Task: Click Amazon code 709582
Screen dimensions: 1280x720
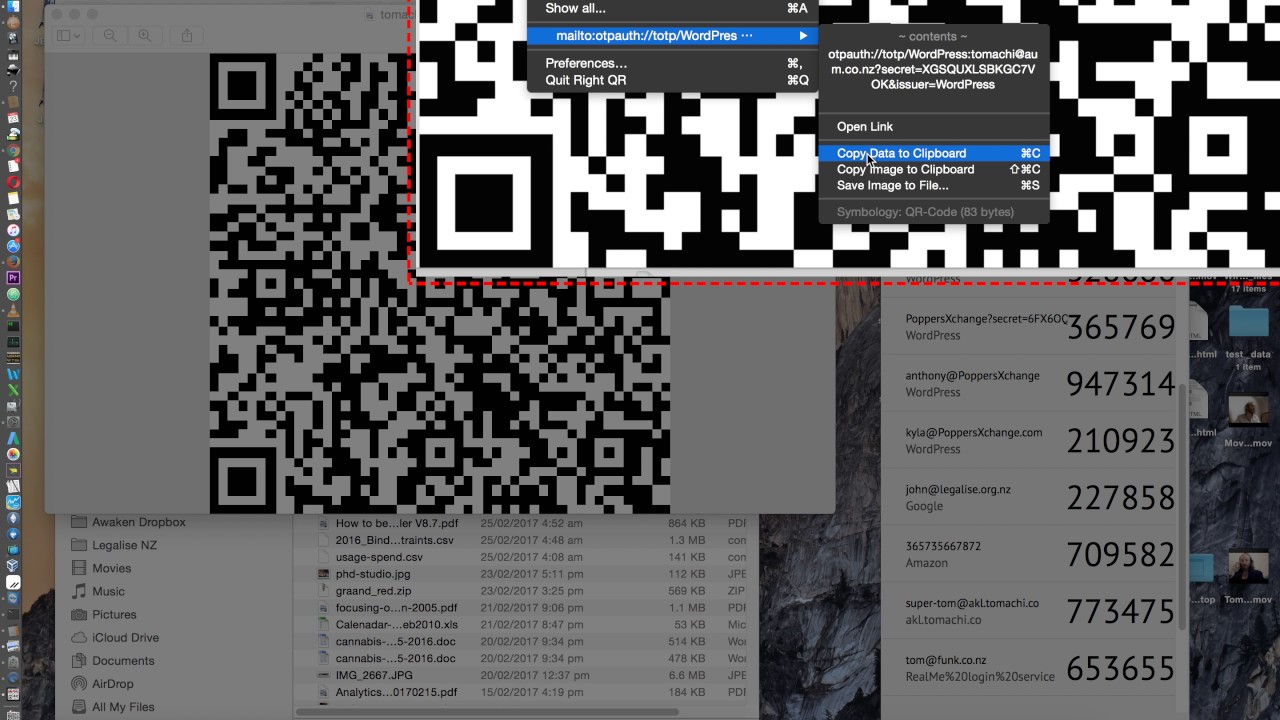Action: coord(1120,554)
